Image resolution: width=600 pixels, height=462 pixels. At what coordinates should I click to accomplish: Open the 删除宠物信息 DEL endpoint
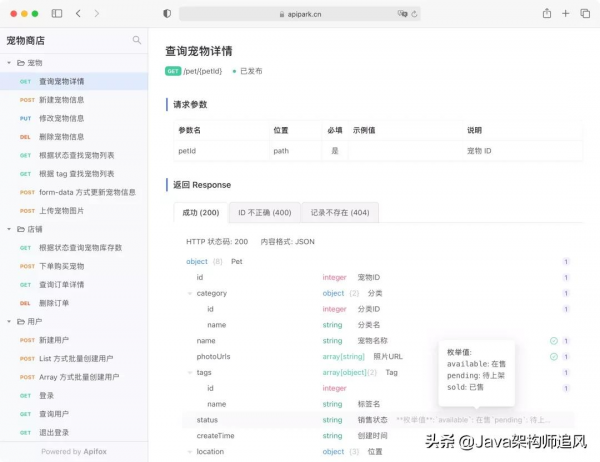coord(74,137)
